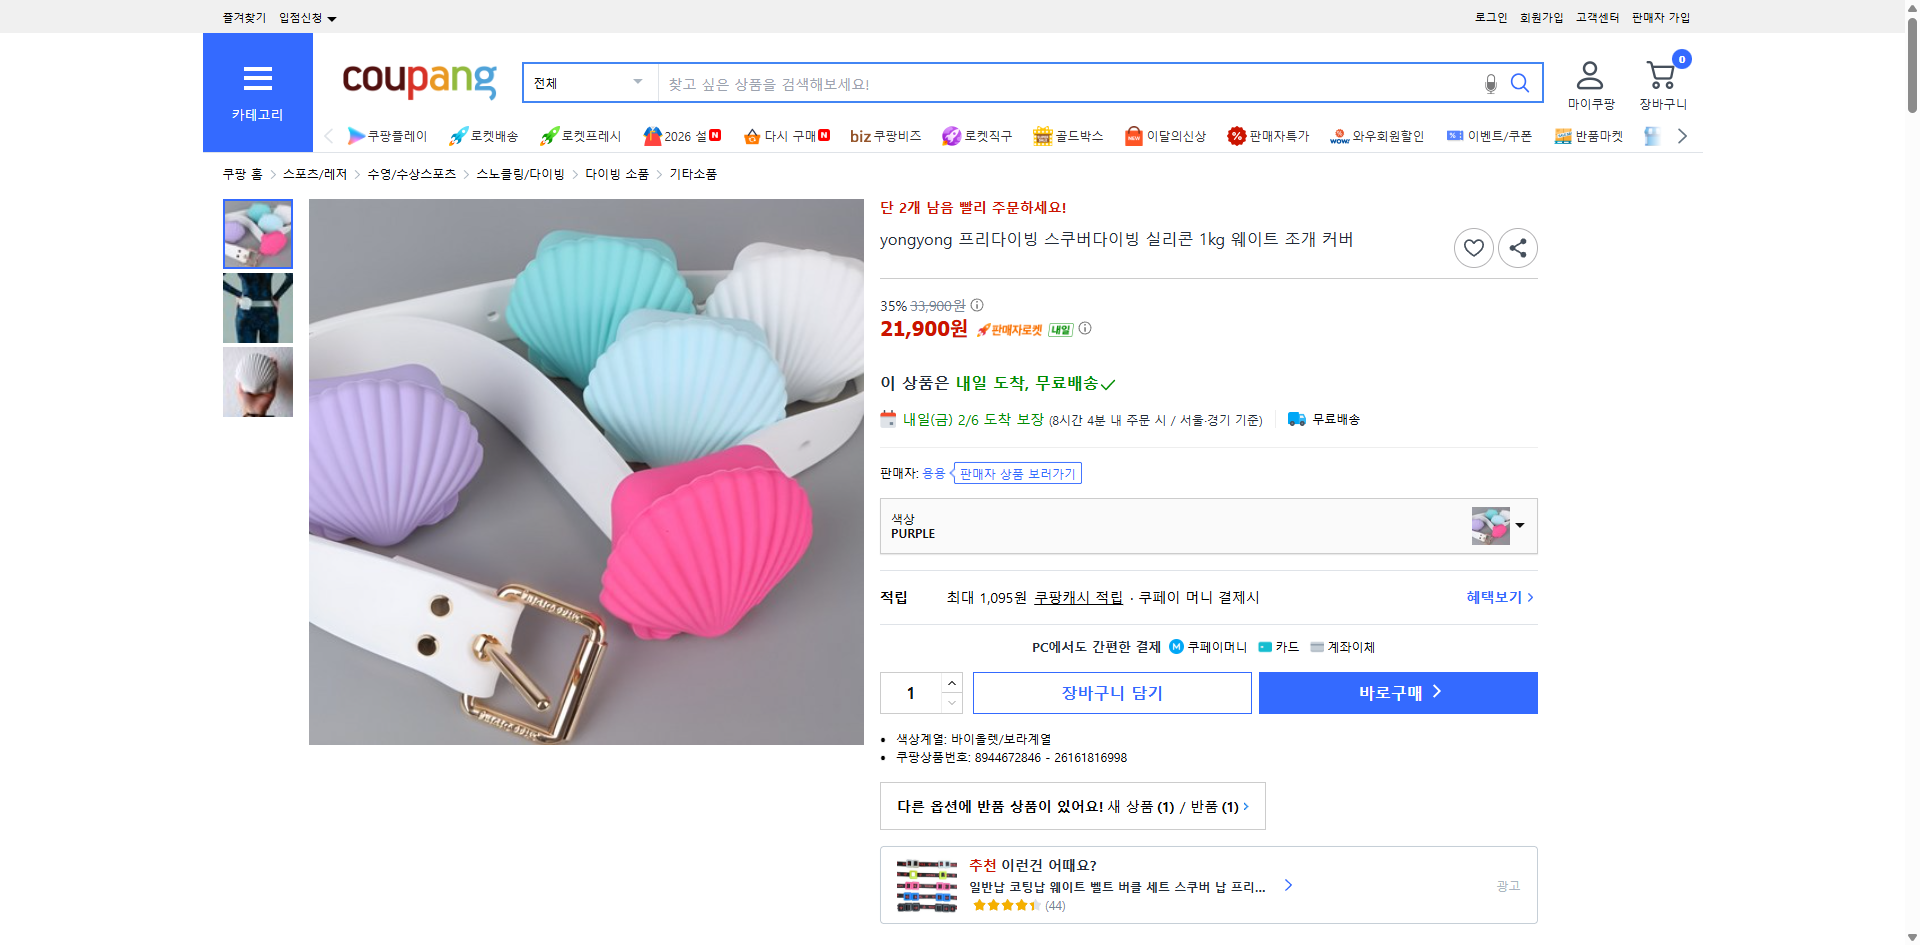Expand the 입점신청 dropdown at top left

tap(305, 17)
